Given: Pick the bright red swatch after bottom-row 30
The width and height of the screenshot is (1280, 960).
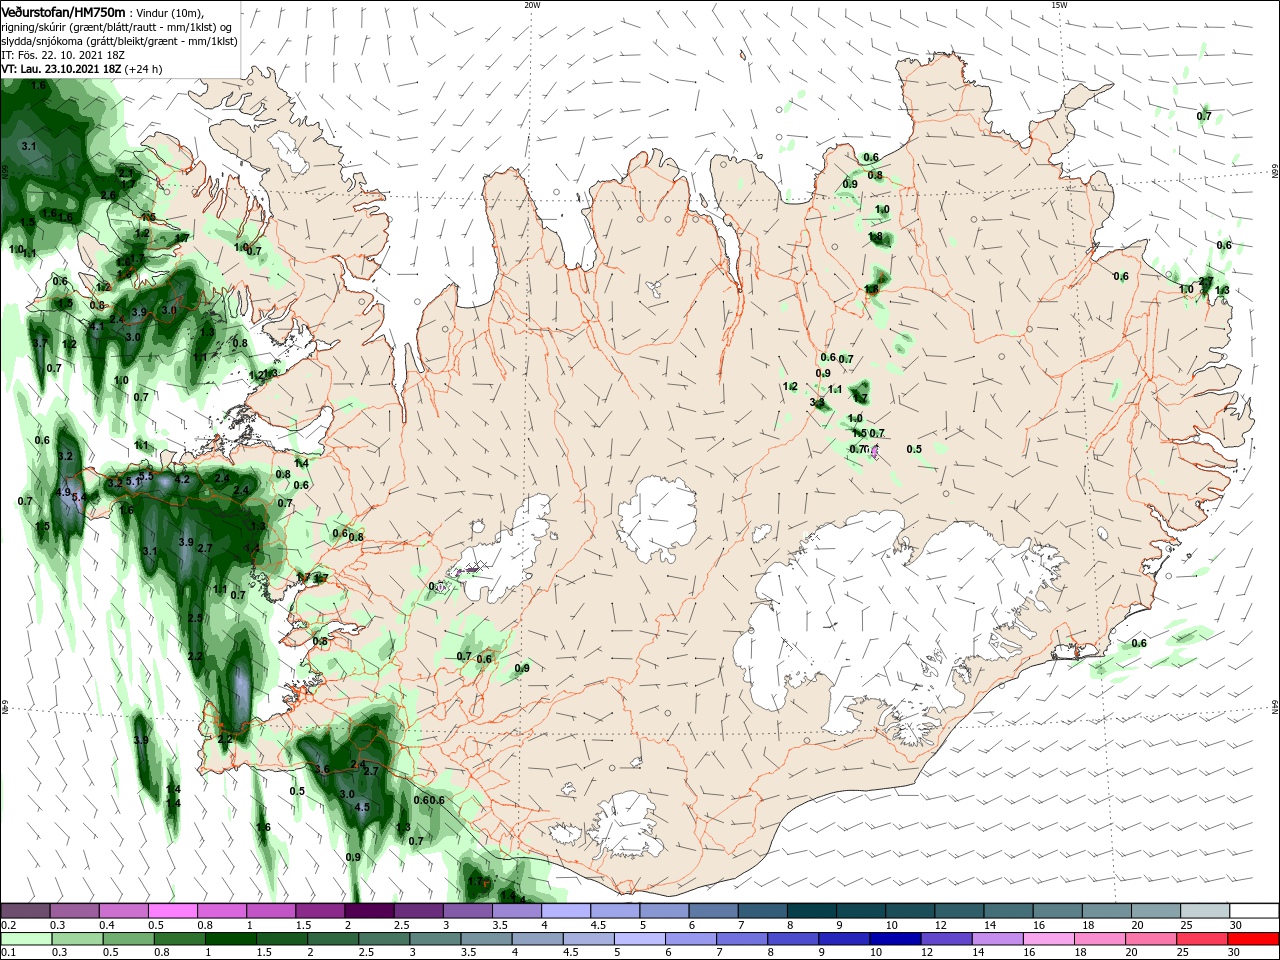Looking at the screenshot, I should click(x=1254, y=940).
